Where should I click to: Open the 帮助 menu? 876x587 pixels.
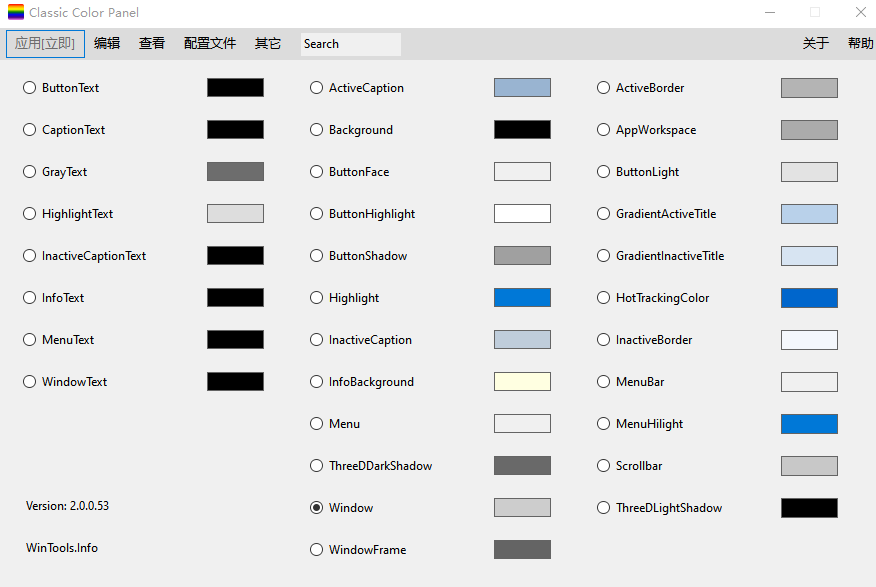[x=860, y=44]
